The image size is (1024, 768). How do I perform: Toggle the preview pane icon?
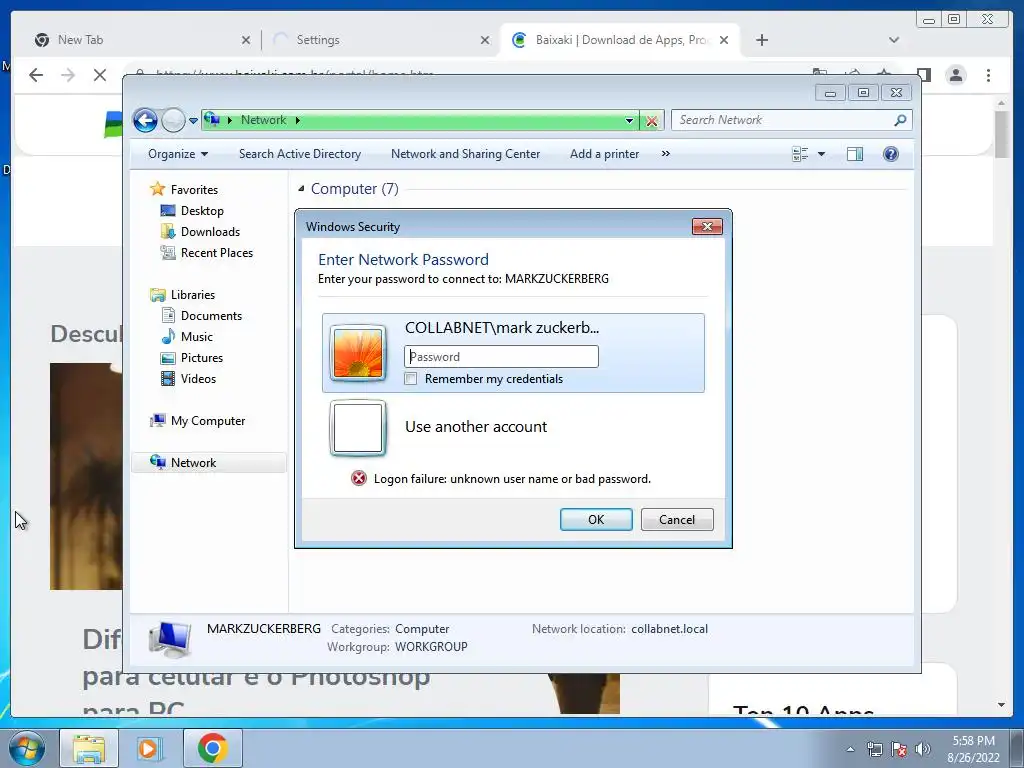click(x=855, y=154)
